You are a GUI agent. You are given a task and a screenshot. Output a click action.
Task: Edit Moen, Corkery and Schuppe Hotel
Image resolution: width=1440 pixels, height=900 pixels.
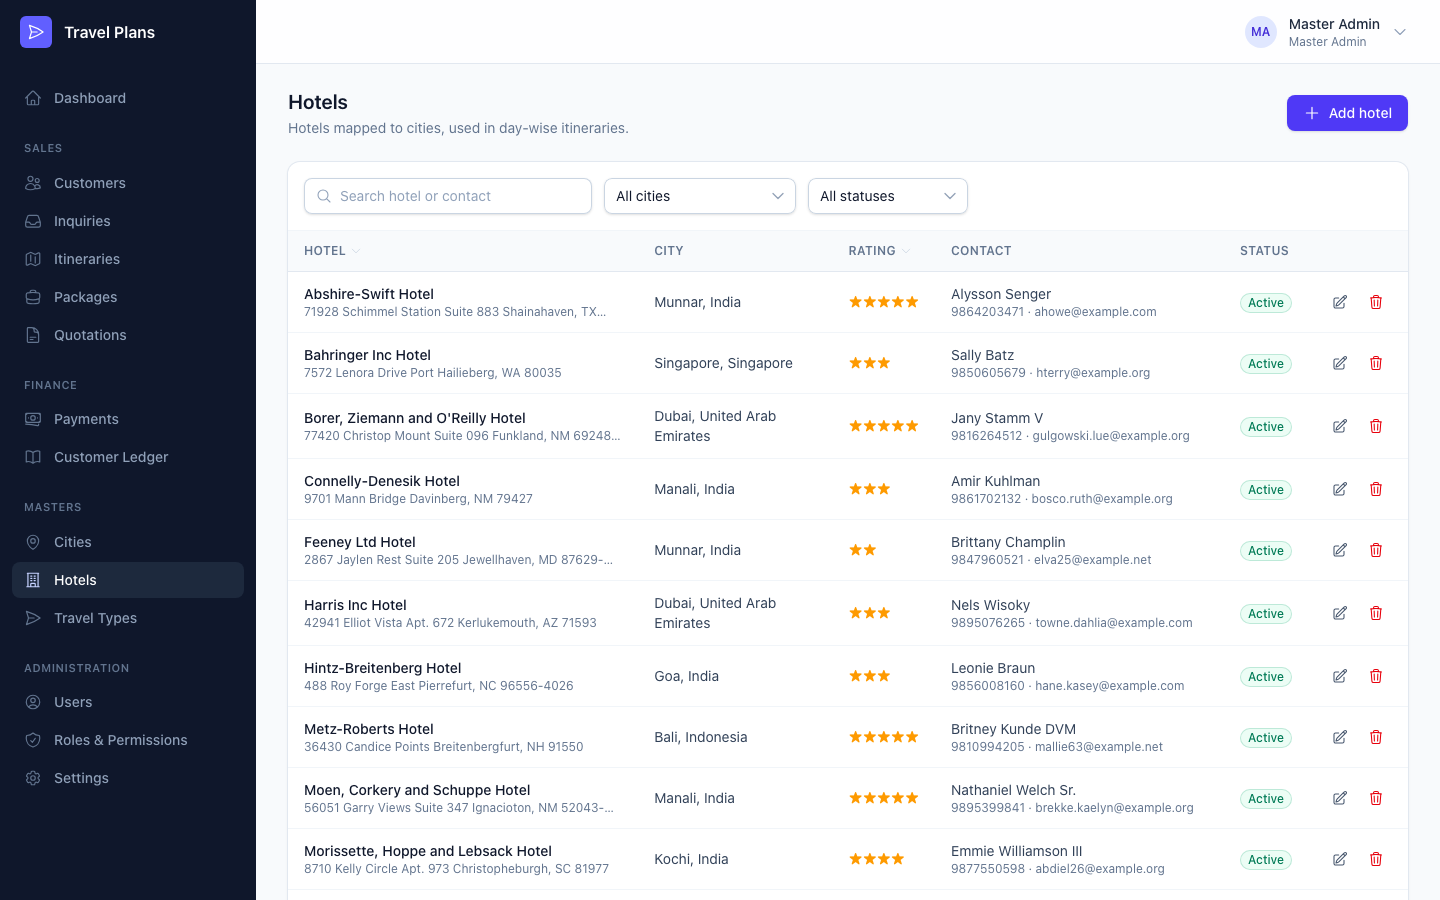click(1340, 798)
